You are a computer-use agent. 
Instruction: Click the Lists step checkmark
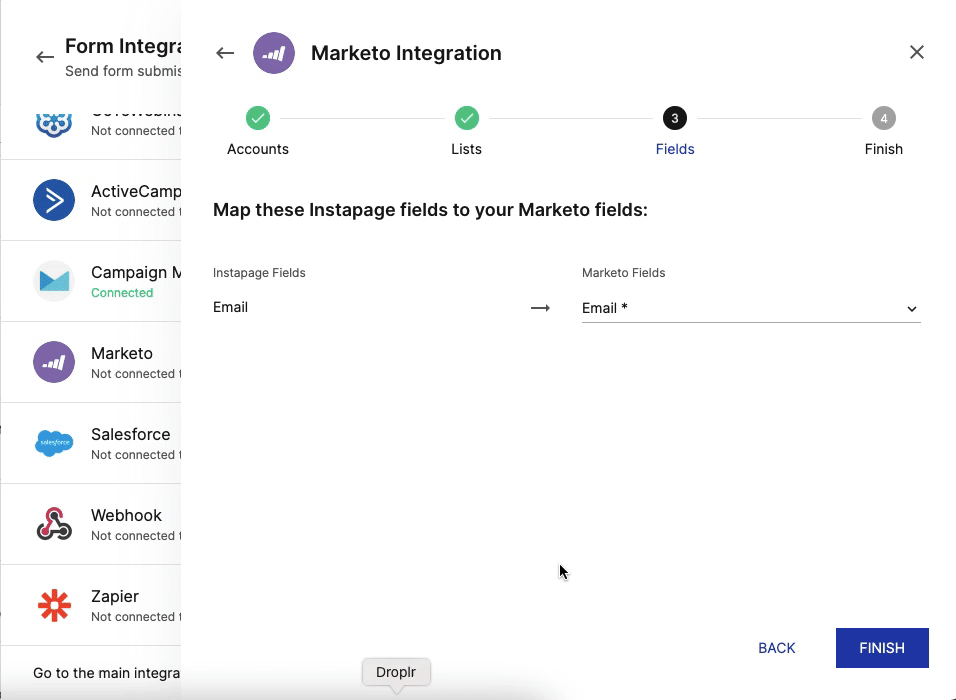click(x=466, y=118)
